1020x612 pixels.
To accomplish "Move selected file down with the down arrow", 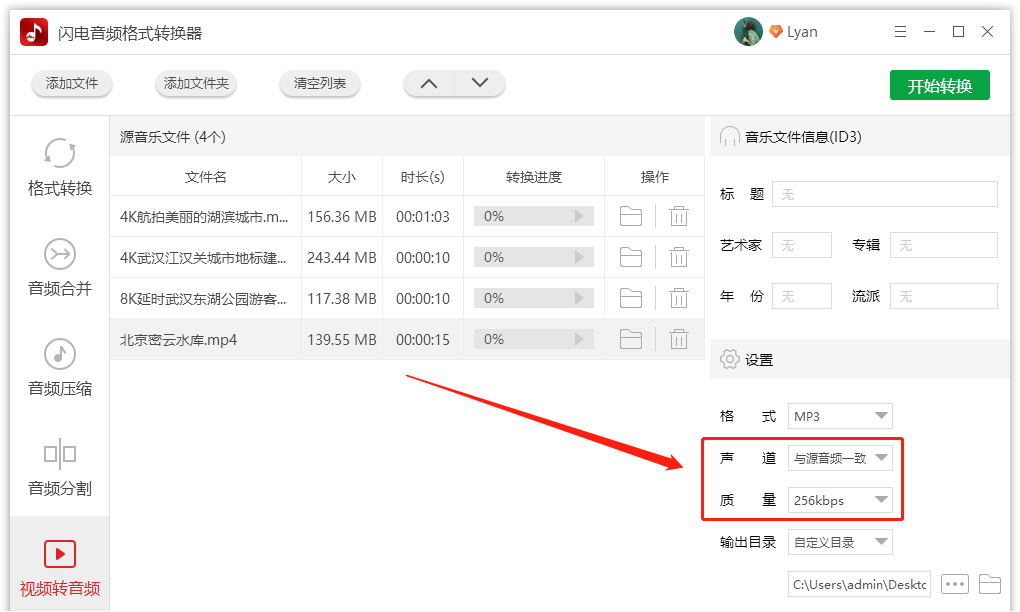I will click(x=479, y=83).
